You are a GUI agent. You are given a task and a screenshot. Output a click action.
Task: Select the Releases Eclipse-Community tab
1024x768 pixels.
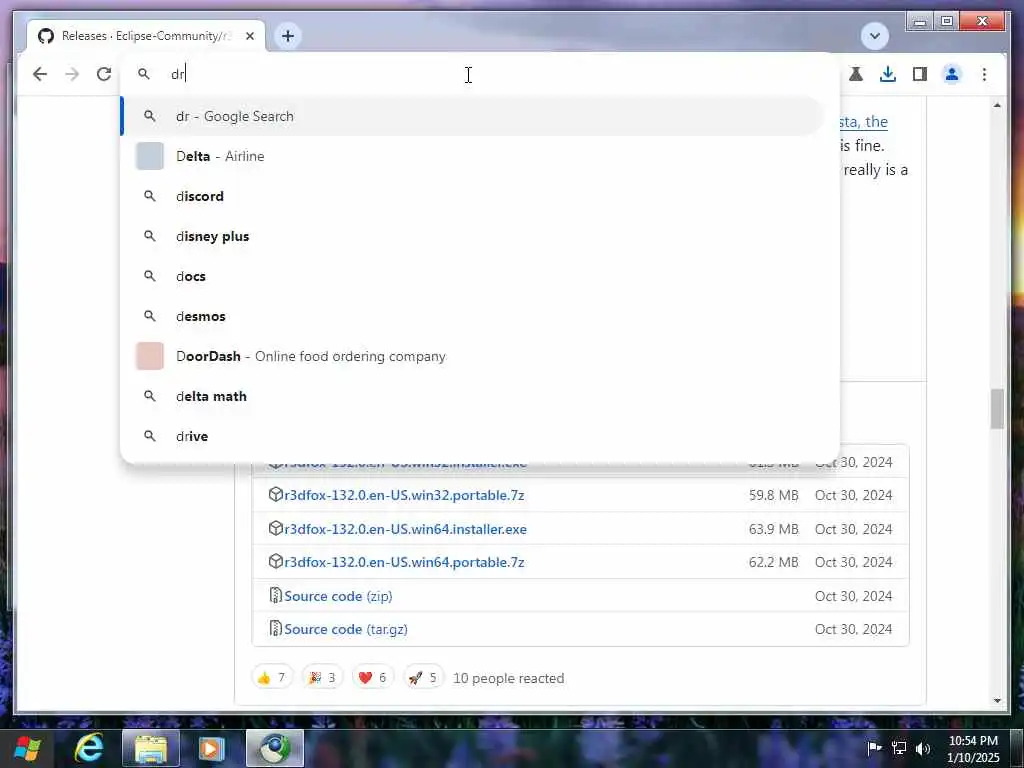click(x=146, y=36)
